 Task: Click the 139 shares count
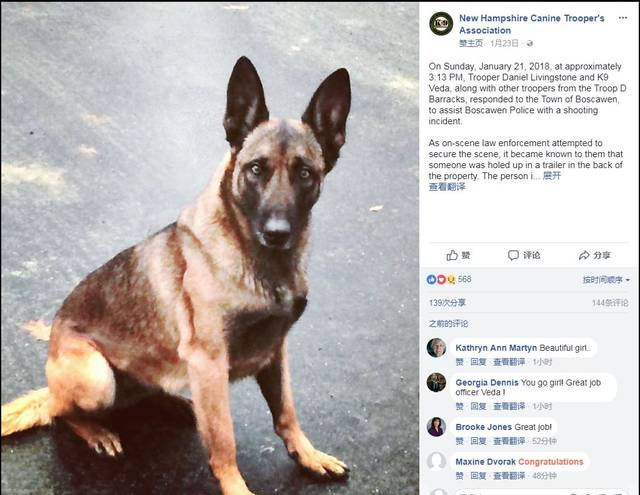[x=447, y=303]
